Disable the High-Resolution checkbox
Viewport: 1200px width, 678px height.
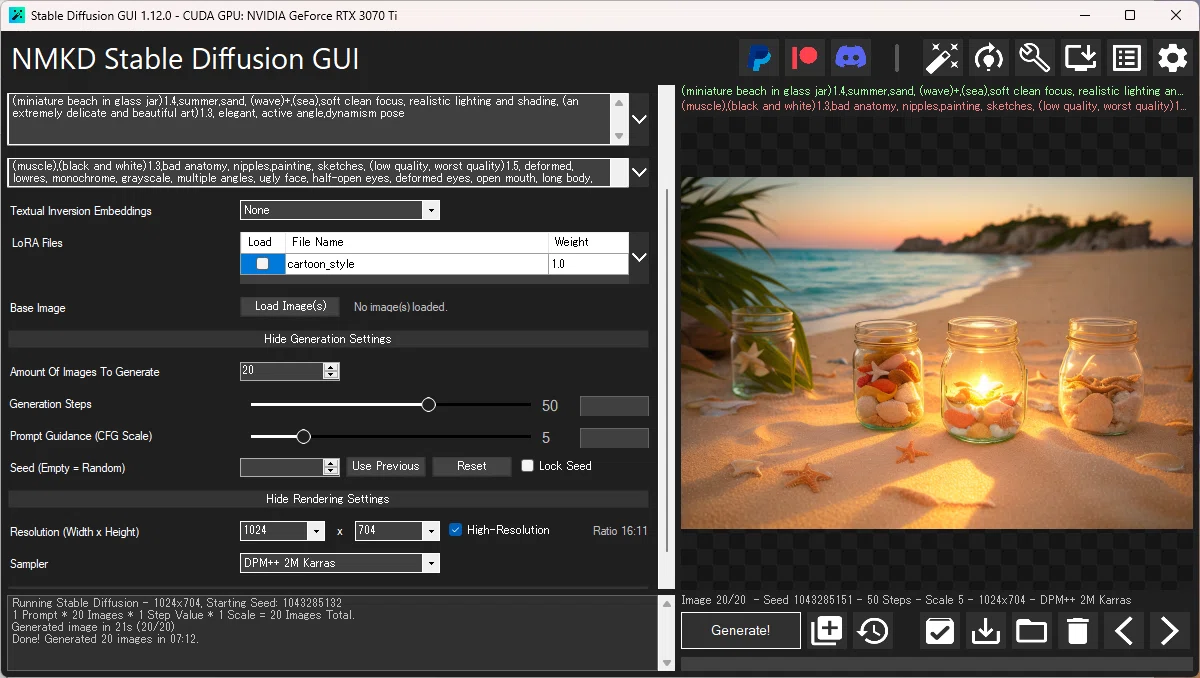pos(456,530)
